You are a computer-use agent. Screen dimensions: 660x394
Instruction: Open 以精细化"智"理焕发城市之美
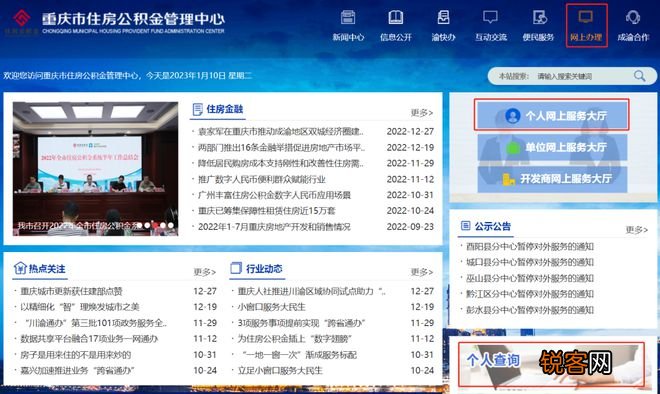click(80, 307)
